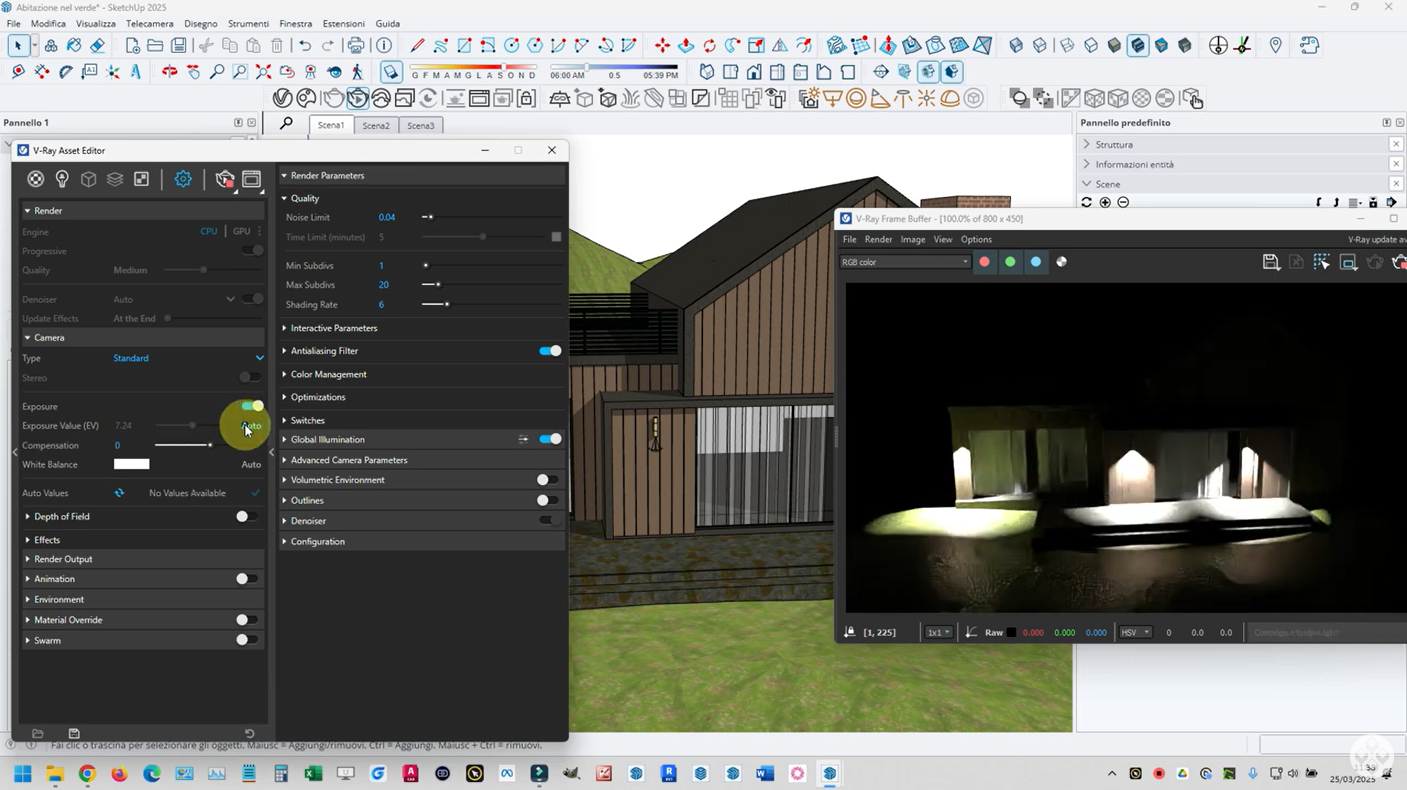This screenshot has width=1407, height=790.
Task: Switch to the Scena2 tab
Action: (376, 126)
